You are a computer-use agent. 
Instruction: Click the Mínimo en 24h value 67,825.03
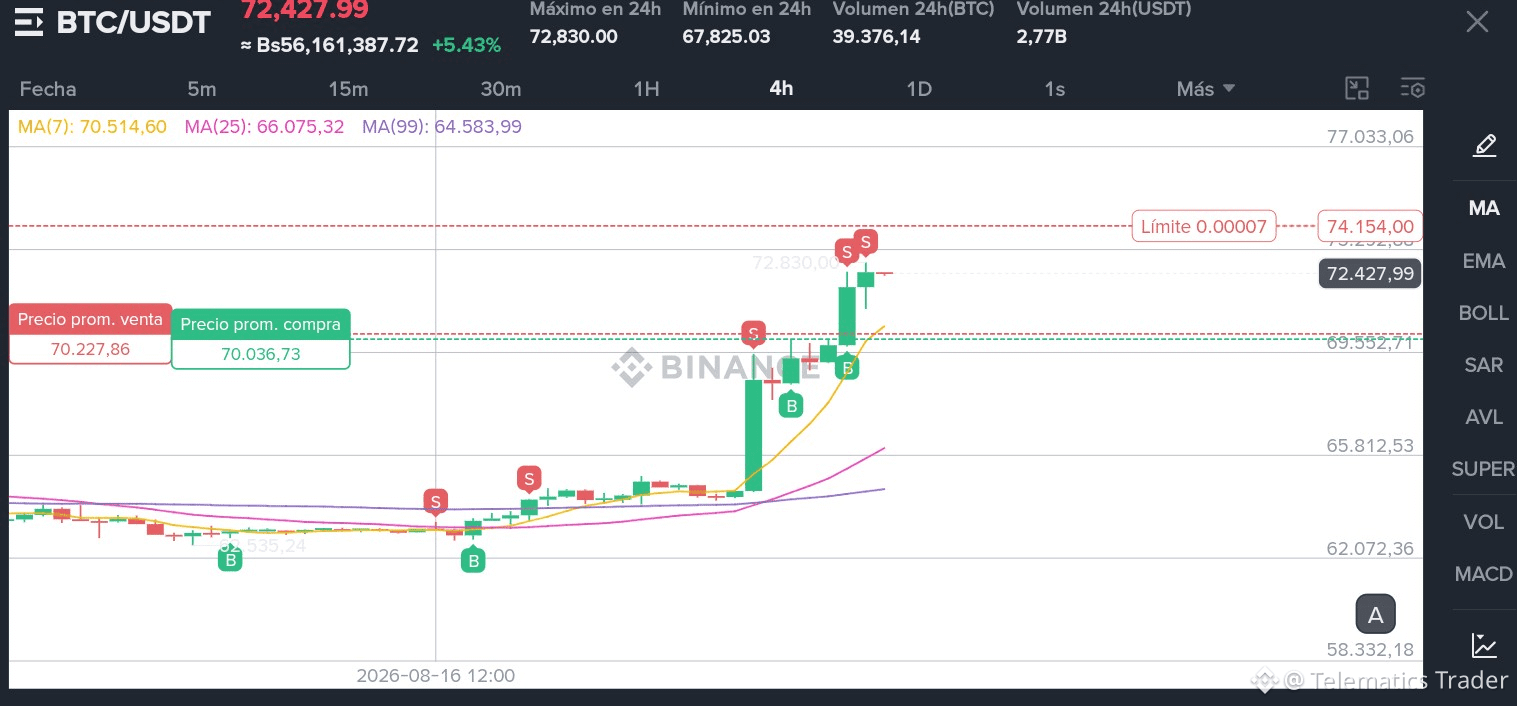tap(726, 37)
